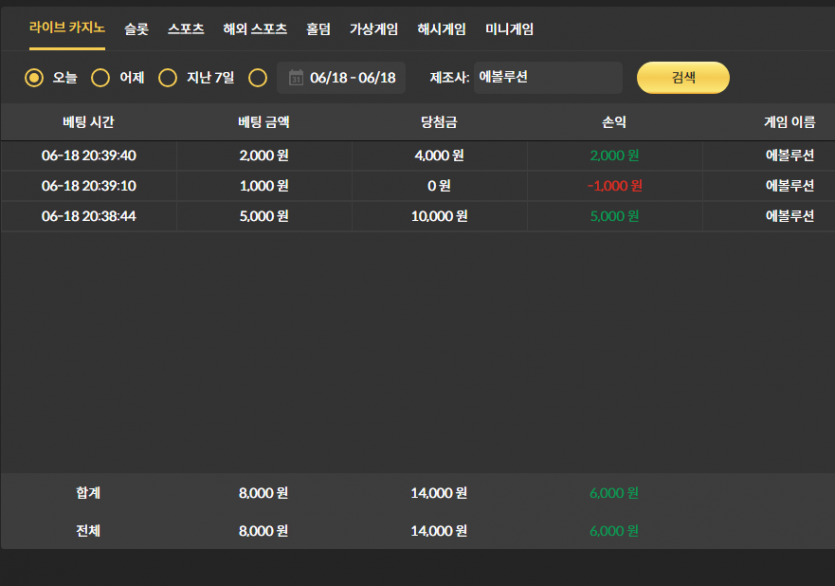The height and width of the screenshot is (586, 835).
Task: Click 6,000 원 in the 전체 row
Action: click(614, 531)
